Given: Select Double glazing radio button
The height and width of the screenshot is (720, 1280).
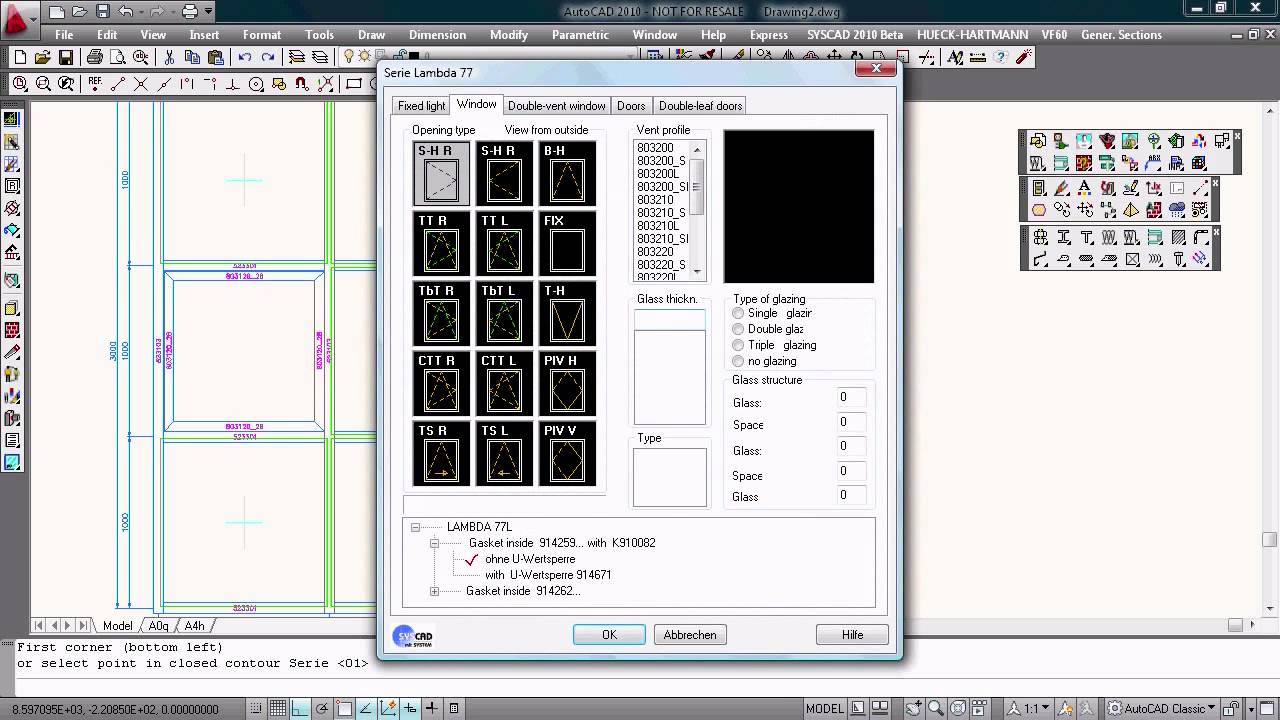Looking at the screenshot, I should [738, 329].
